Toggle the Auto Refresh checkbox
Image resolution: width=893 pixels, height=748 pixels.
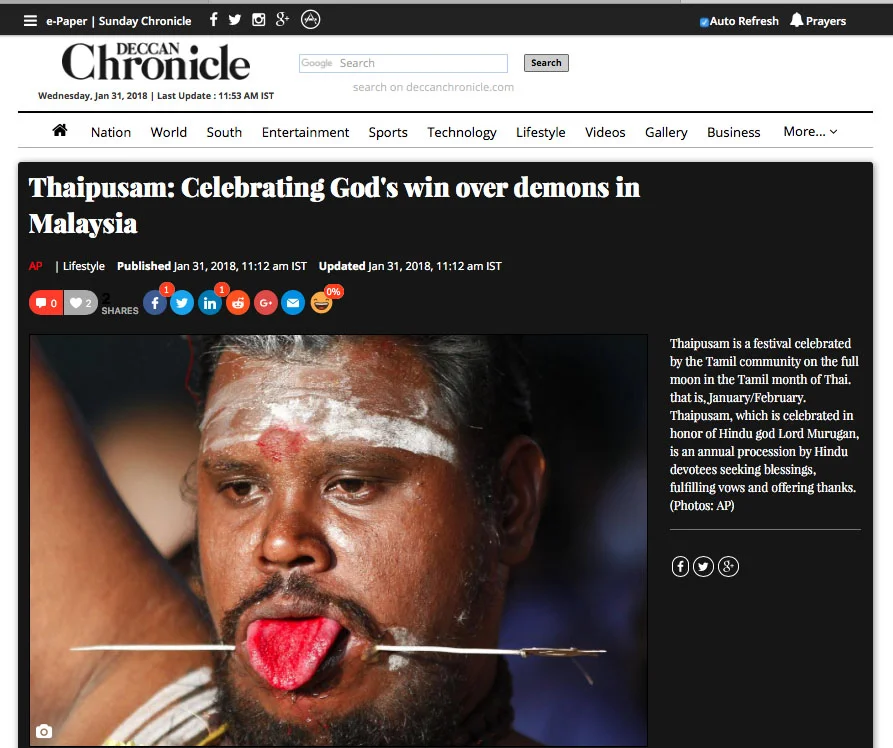(704, 22)
